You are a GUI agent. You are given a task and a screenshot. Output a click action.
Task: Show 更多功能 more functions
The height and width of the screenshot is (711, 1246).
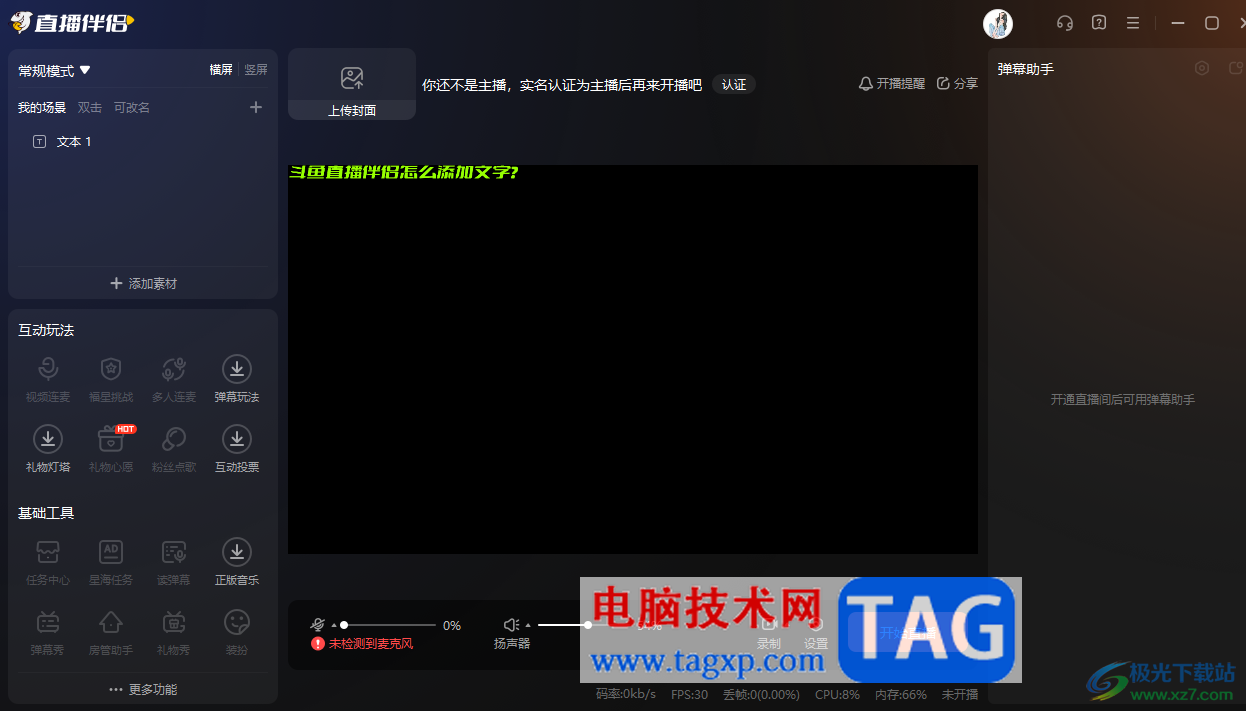pos(143,689)
